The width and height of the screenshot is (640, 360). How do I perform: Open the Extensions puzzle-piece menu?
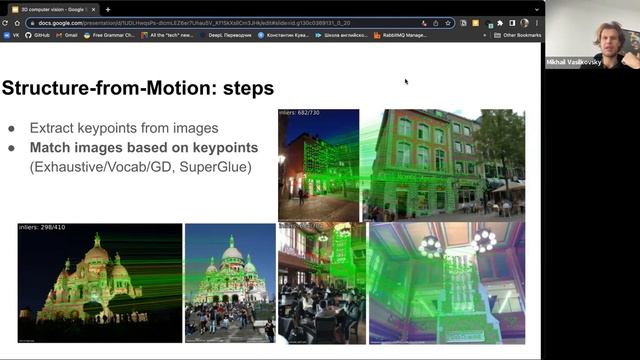click(x=500, y=23)
